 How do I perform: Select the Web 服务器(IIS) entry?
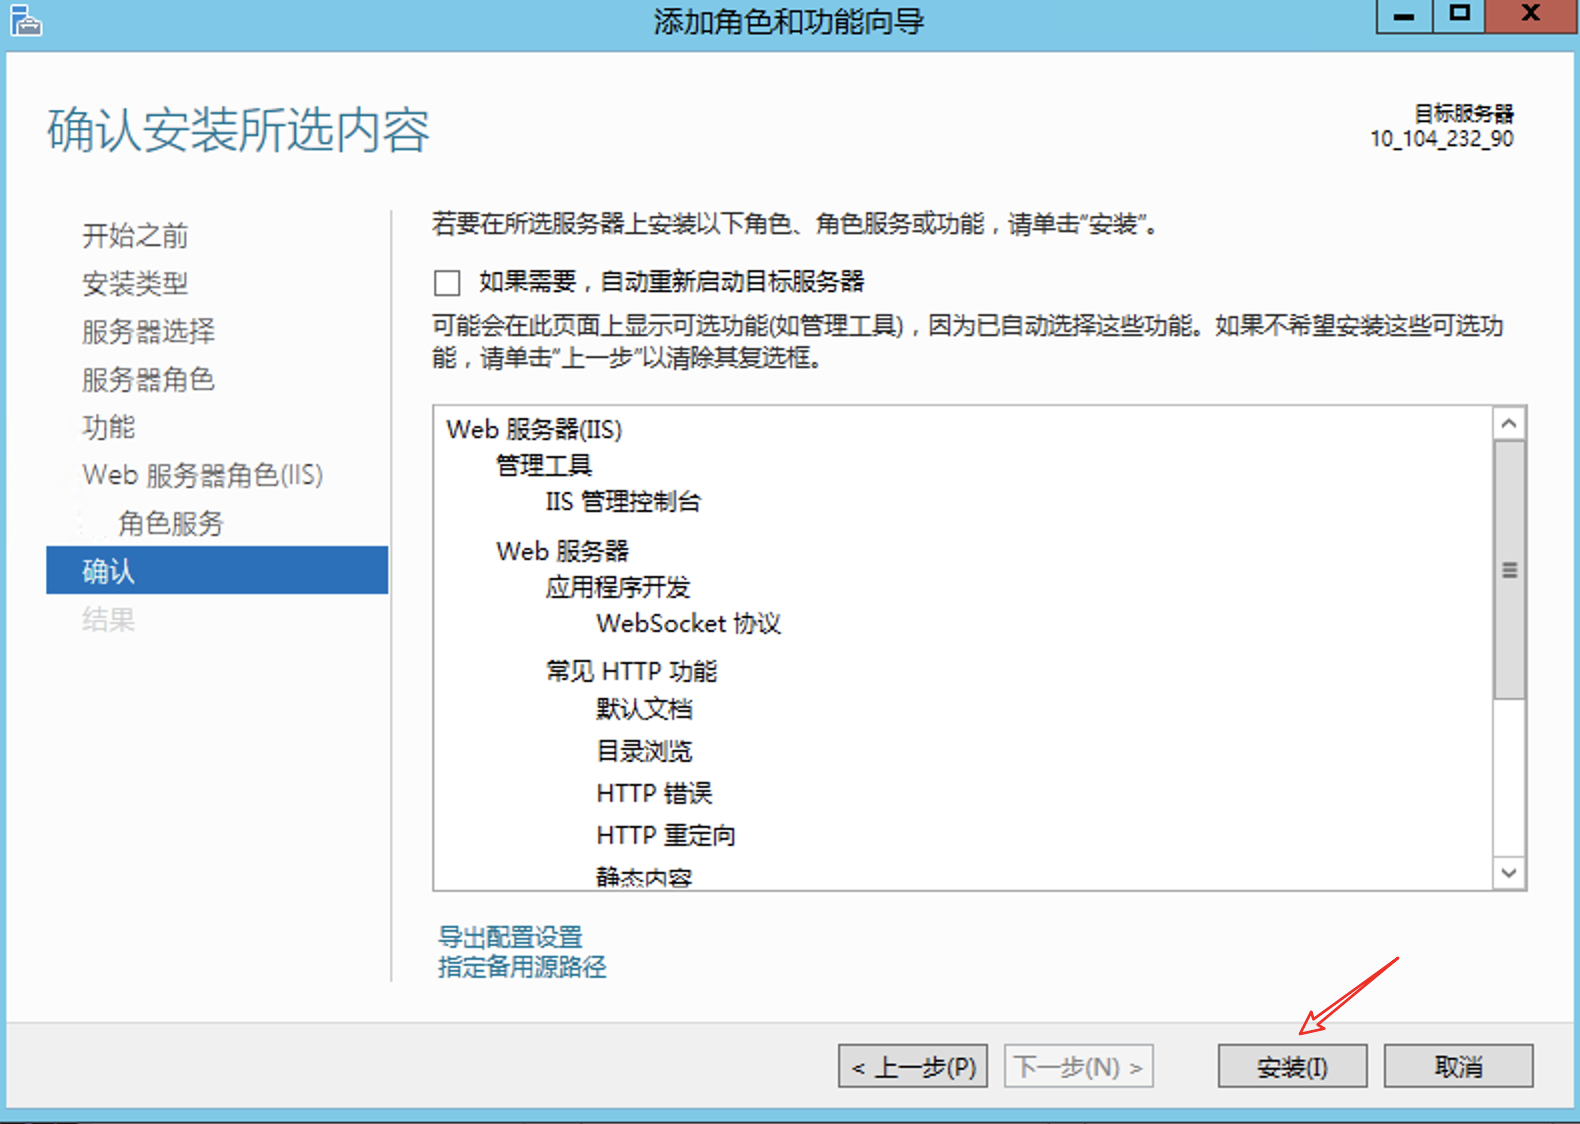tap(534, 429)
